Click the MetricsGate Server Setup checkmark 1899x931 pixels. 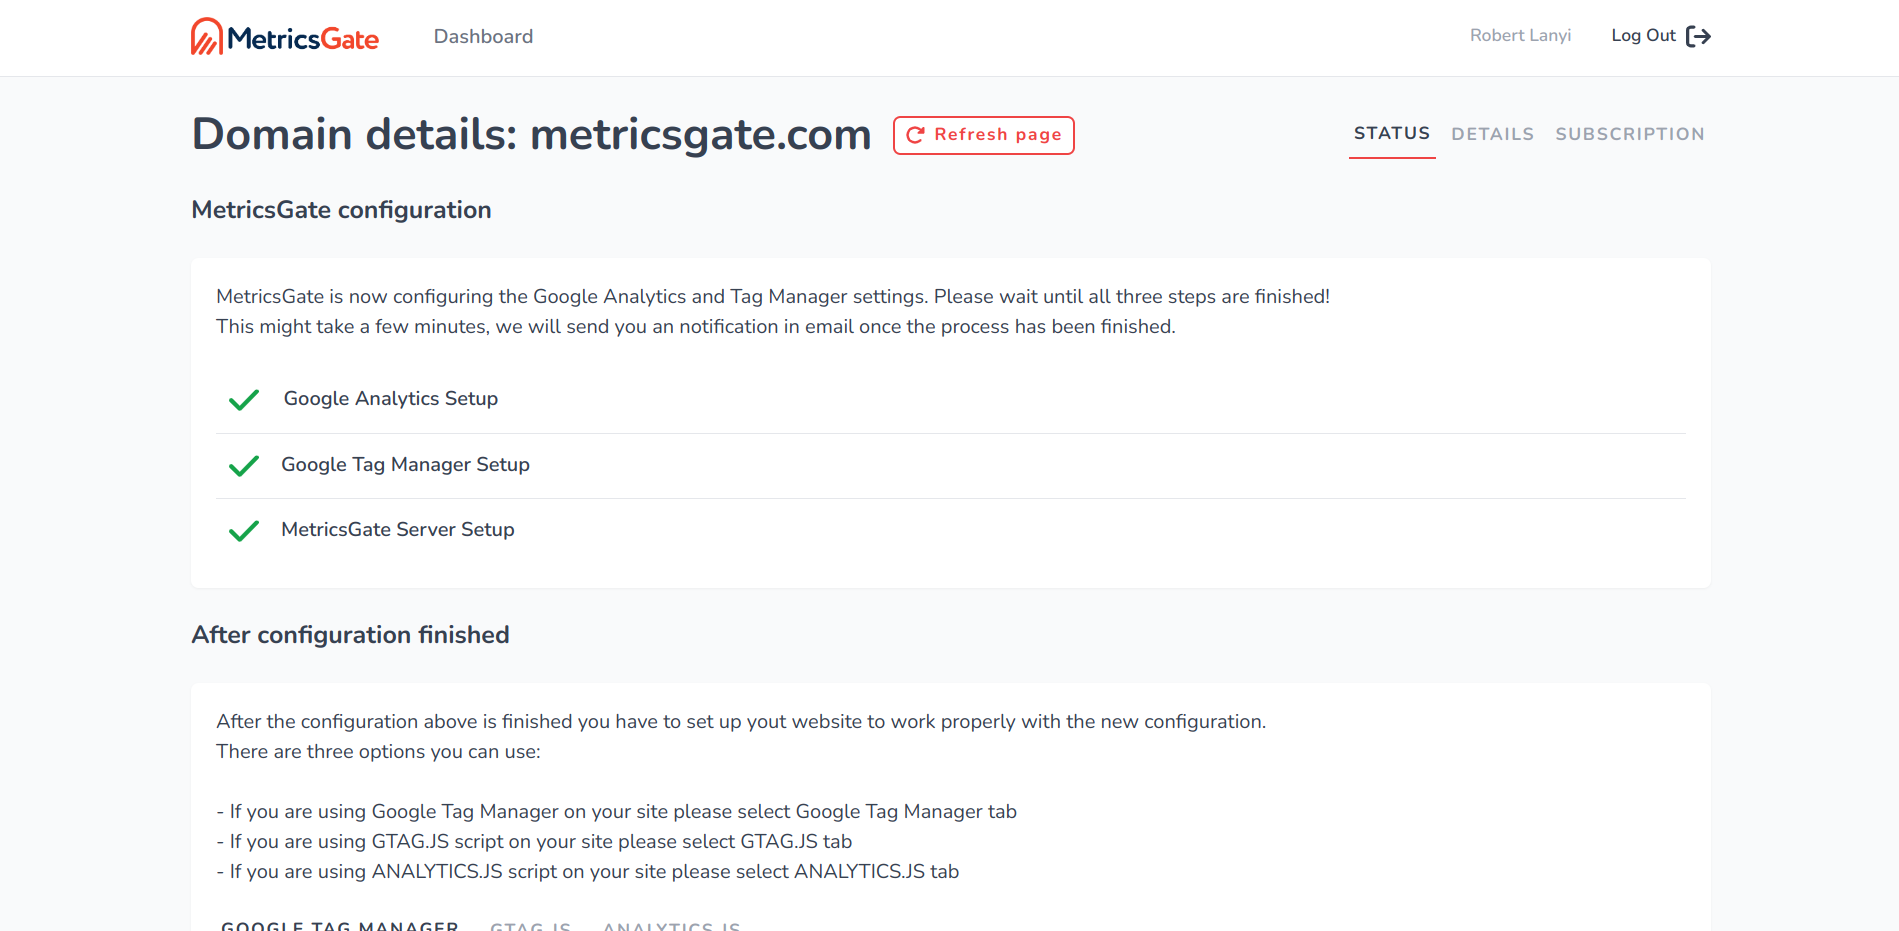click(x=244, y=531)
